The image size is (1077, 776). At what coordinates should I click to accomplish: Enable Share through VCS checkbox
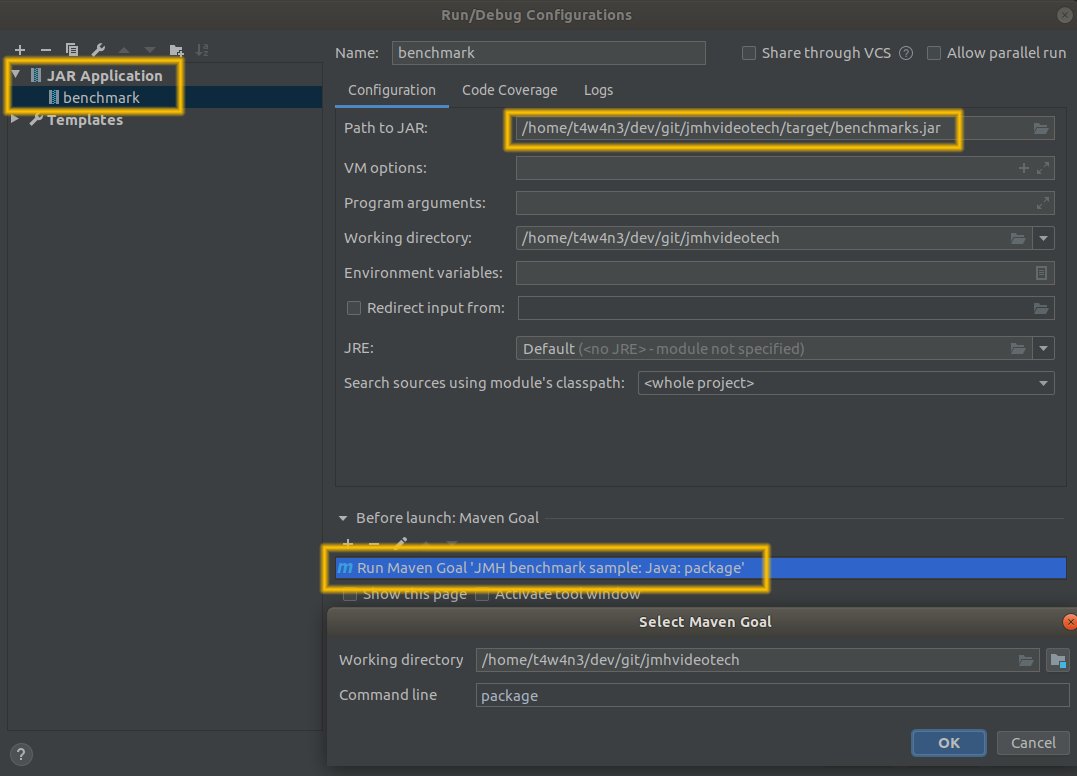749,53
